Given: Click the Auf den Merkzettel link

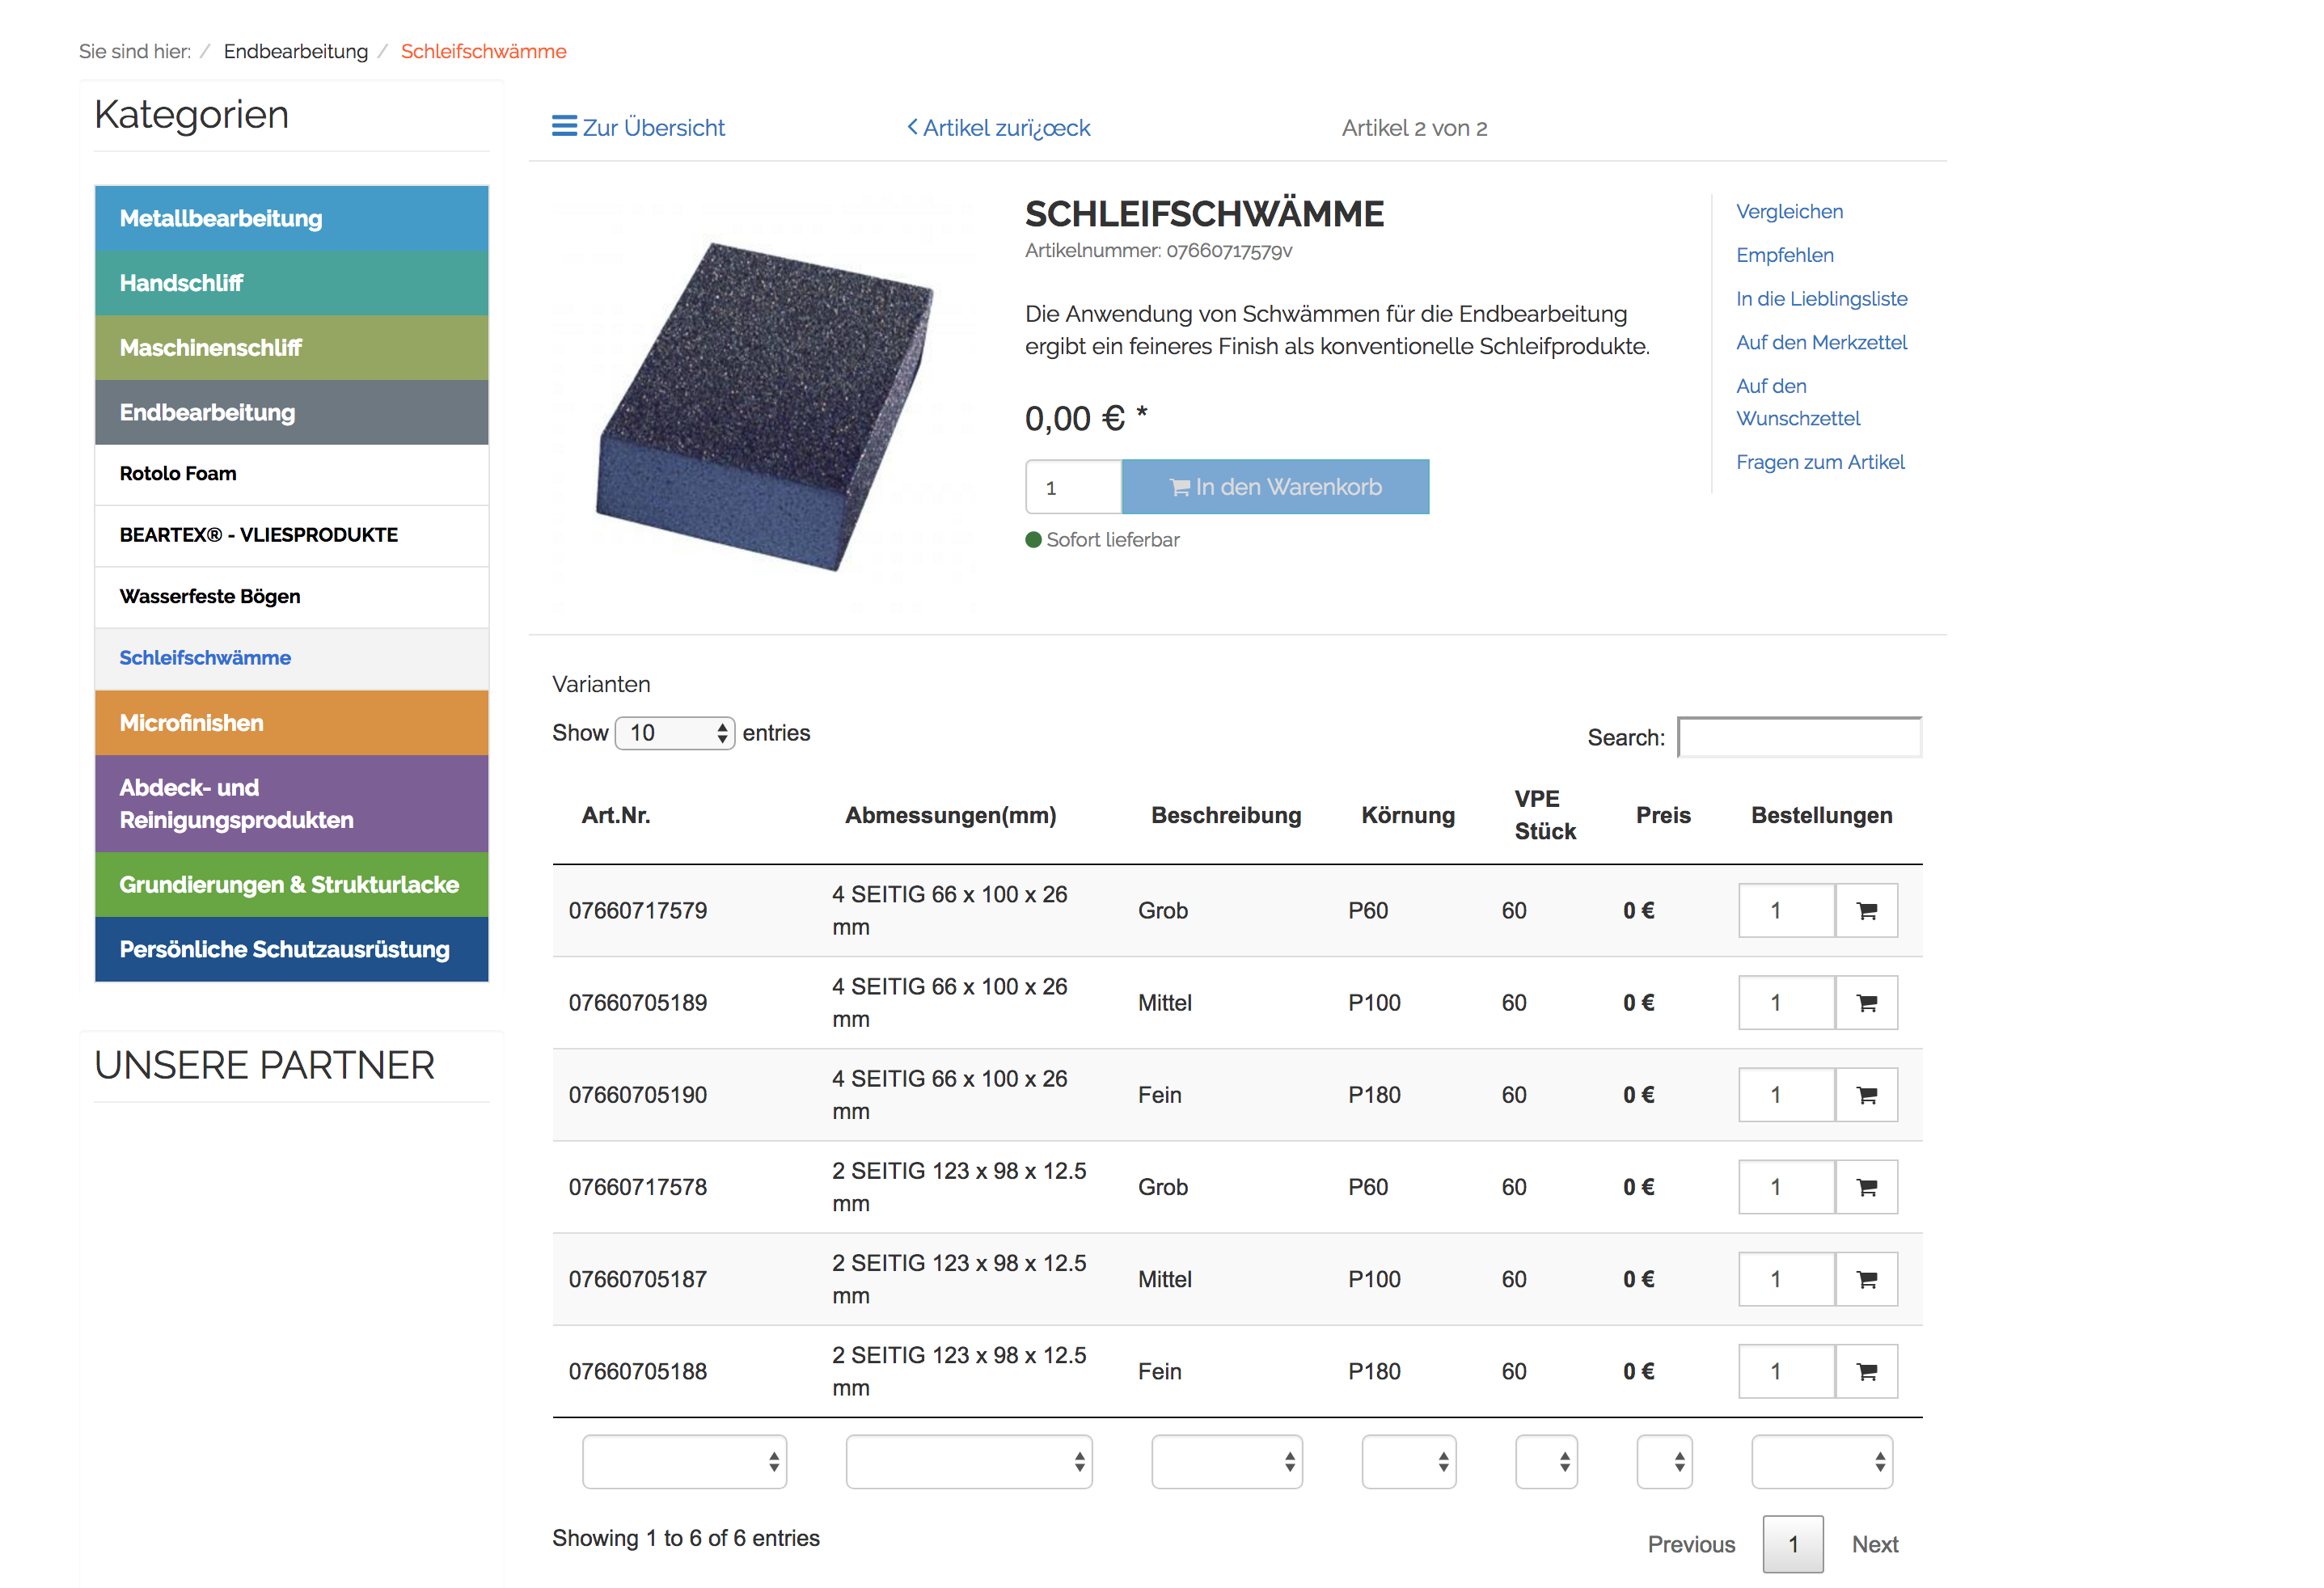Looking at the screenshot, I should click(1821, 343).
